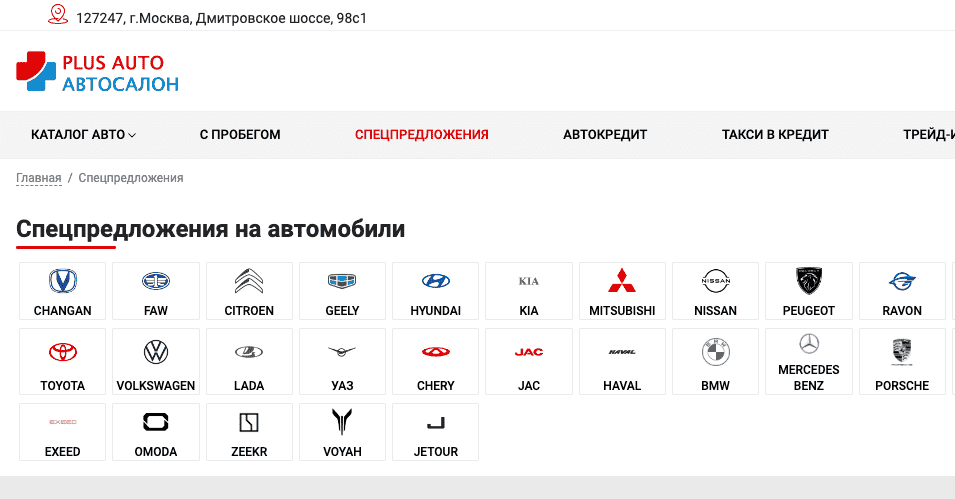955x499 pixels.
Task: Select the BMW brand logo
Action: 716,352
